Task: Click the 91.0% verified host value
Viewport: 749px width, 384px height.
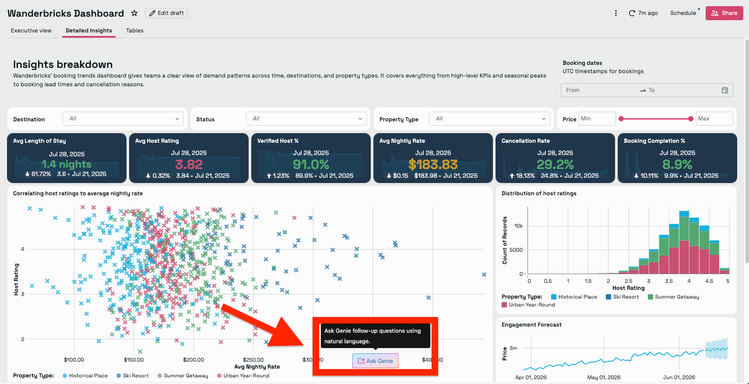Action: (x=311, y=165)
